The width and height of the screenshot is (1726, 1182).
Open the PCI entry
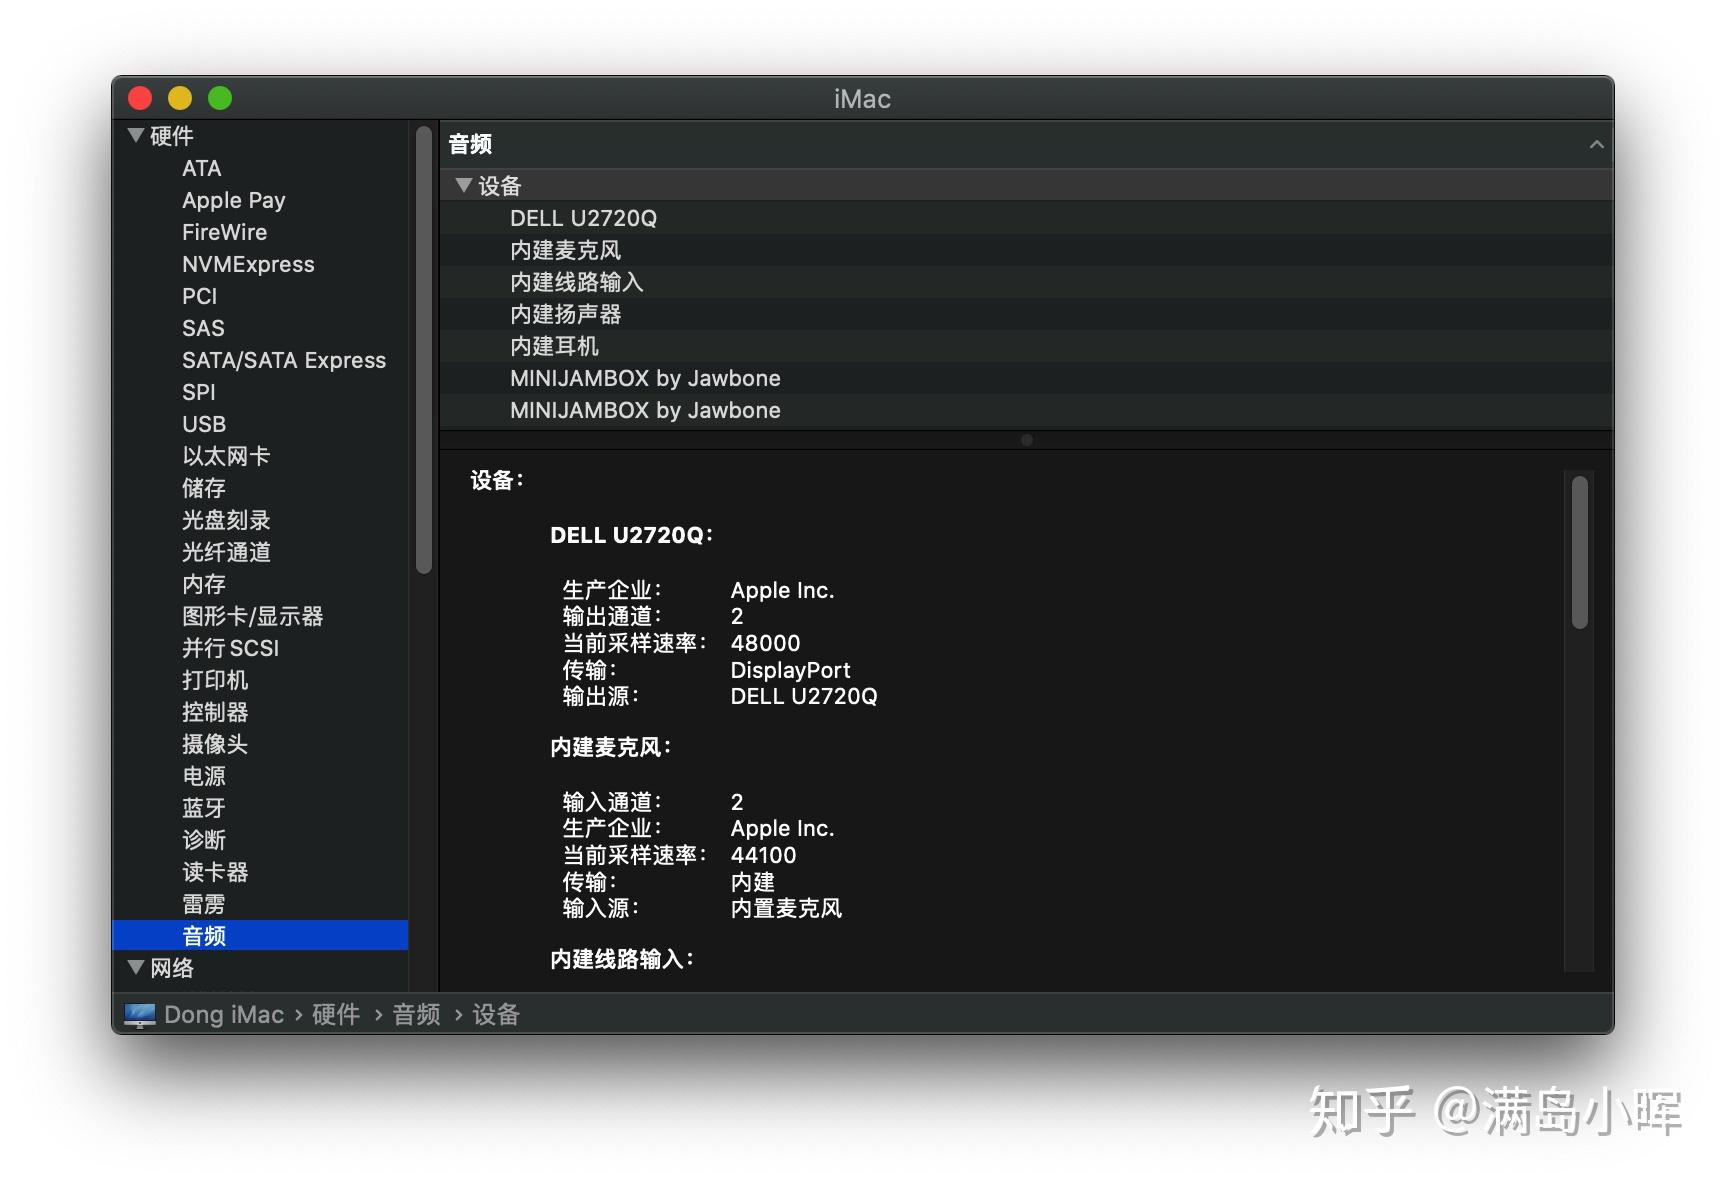point(200,296)
